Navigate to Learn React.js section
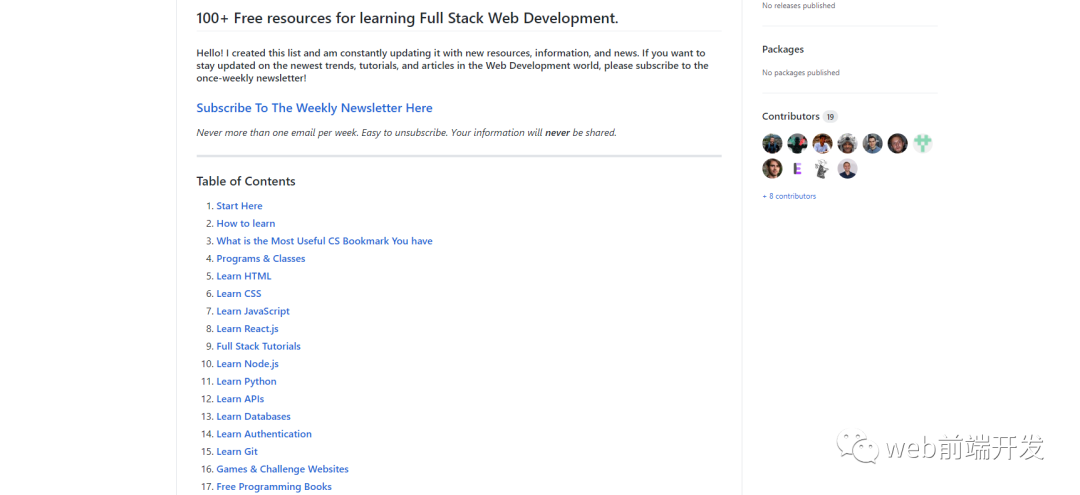Screen dimensions: 1080x495 247,328
